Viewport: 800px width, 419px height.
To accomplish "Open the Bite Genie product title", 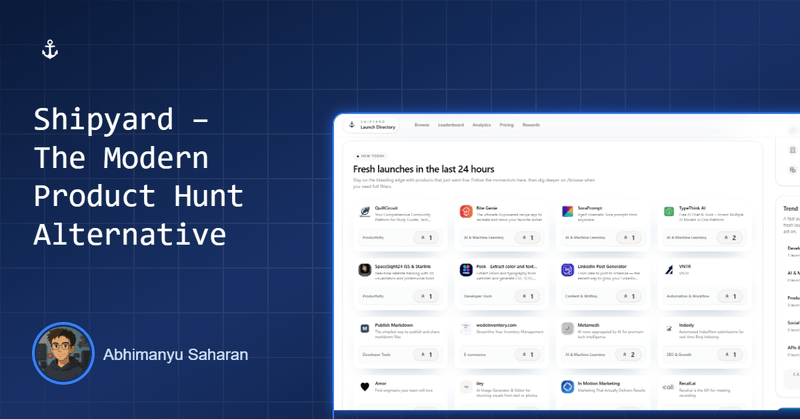I will pos(487,208).
